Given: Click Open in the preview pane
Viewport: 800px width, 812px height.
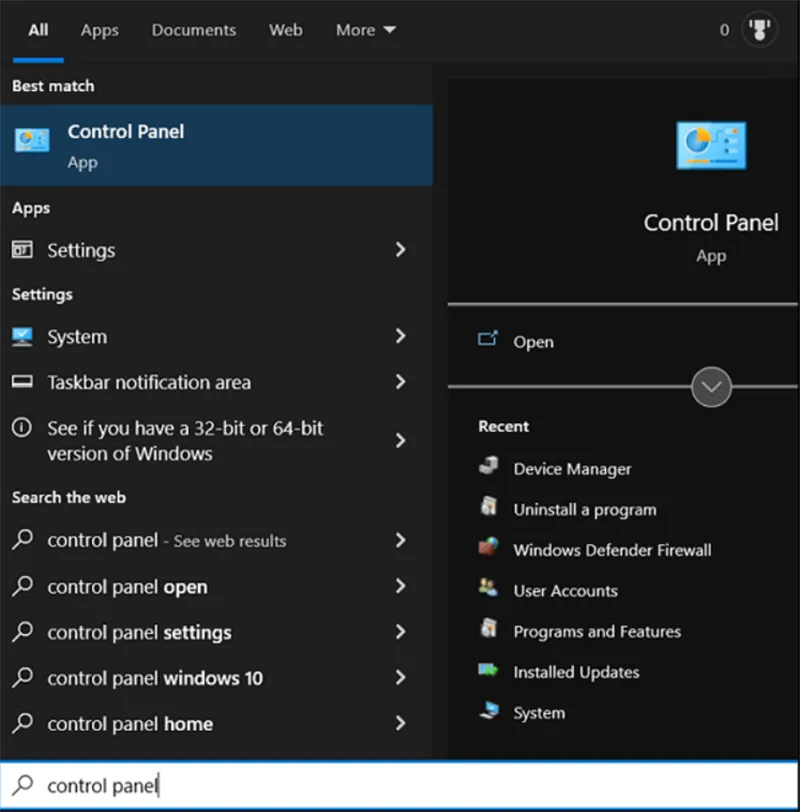Looking at the screenshot, I should point(533,342).
